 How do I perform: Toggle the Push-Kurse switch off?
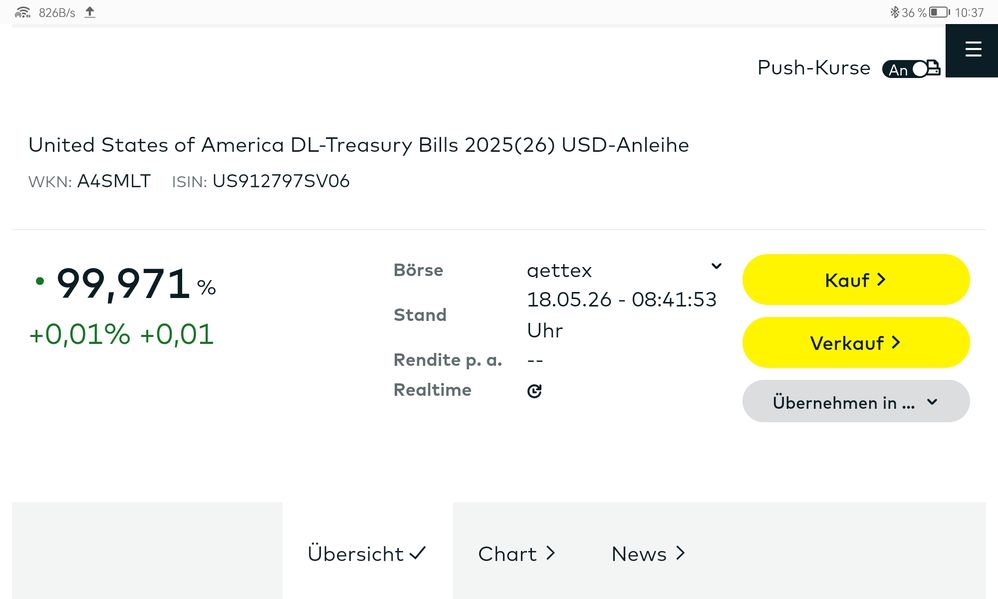coord(904,69)
